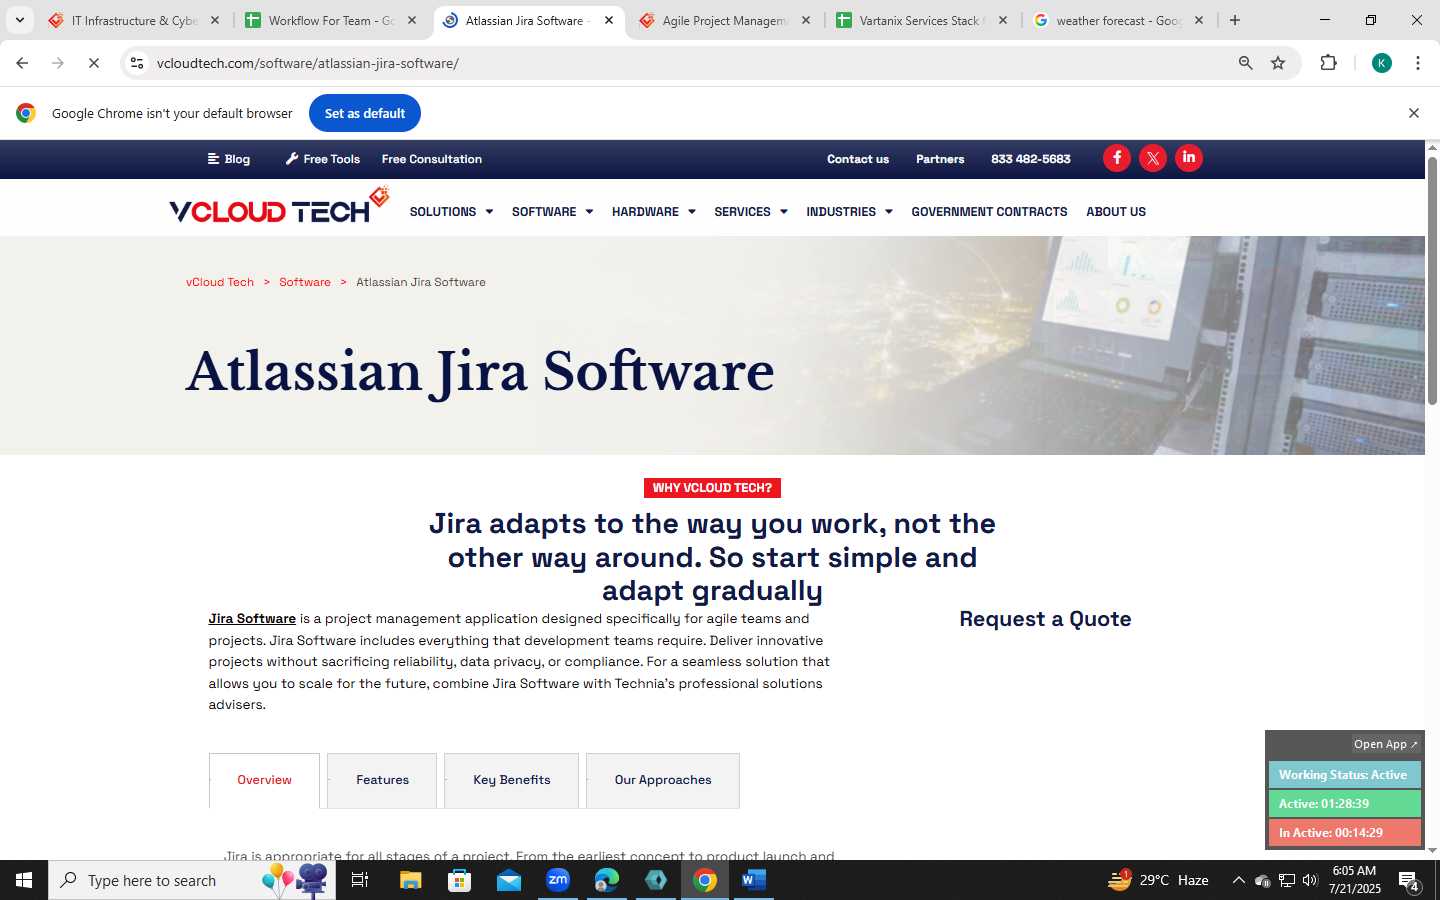Viewport: 1440px width, 900px height.
Task: Click the page vertical scrollbar
Action: (x=1432, y=280)
